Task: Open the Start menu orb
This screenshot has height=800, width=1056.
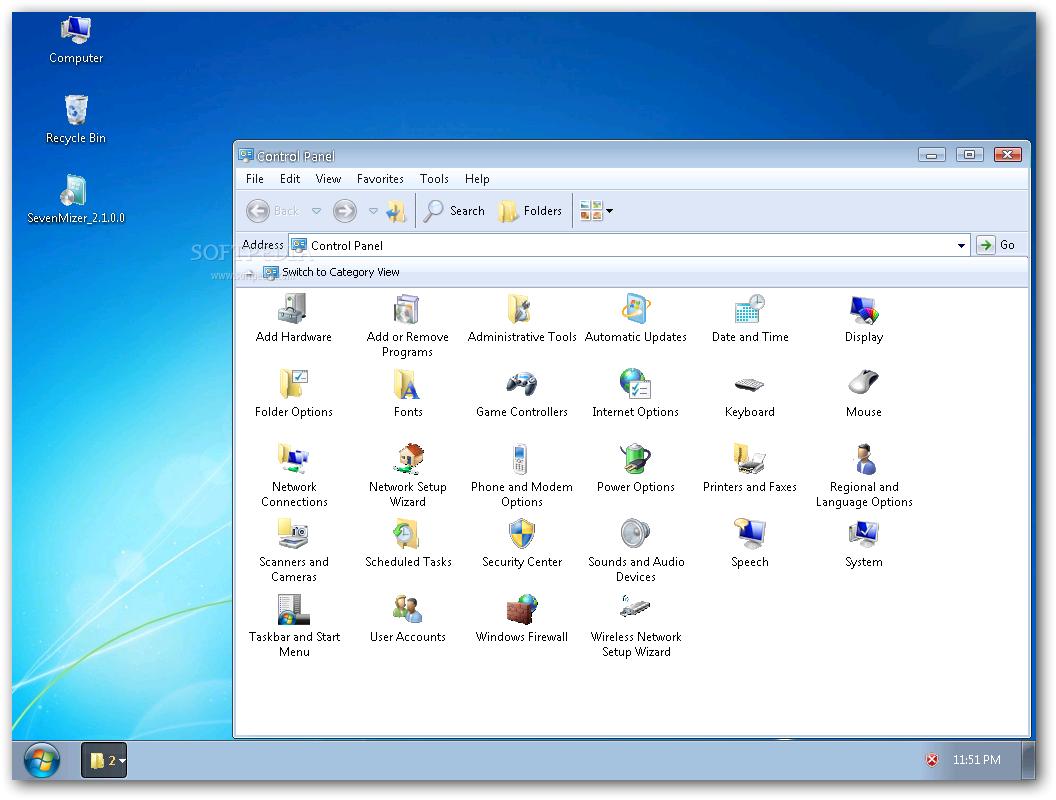Action: pyautogui.click(x=42, y=760)
